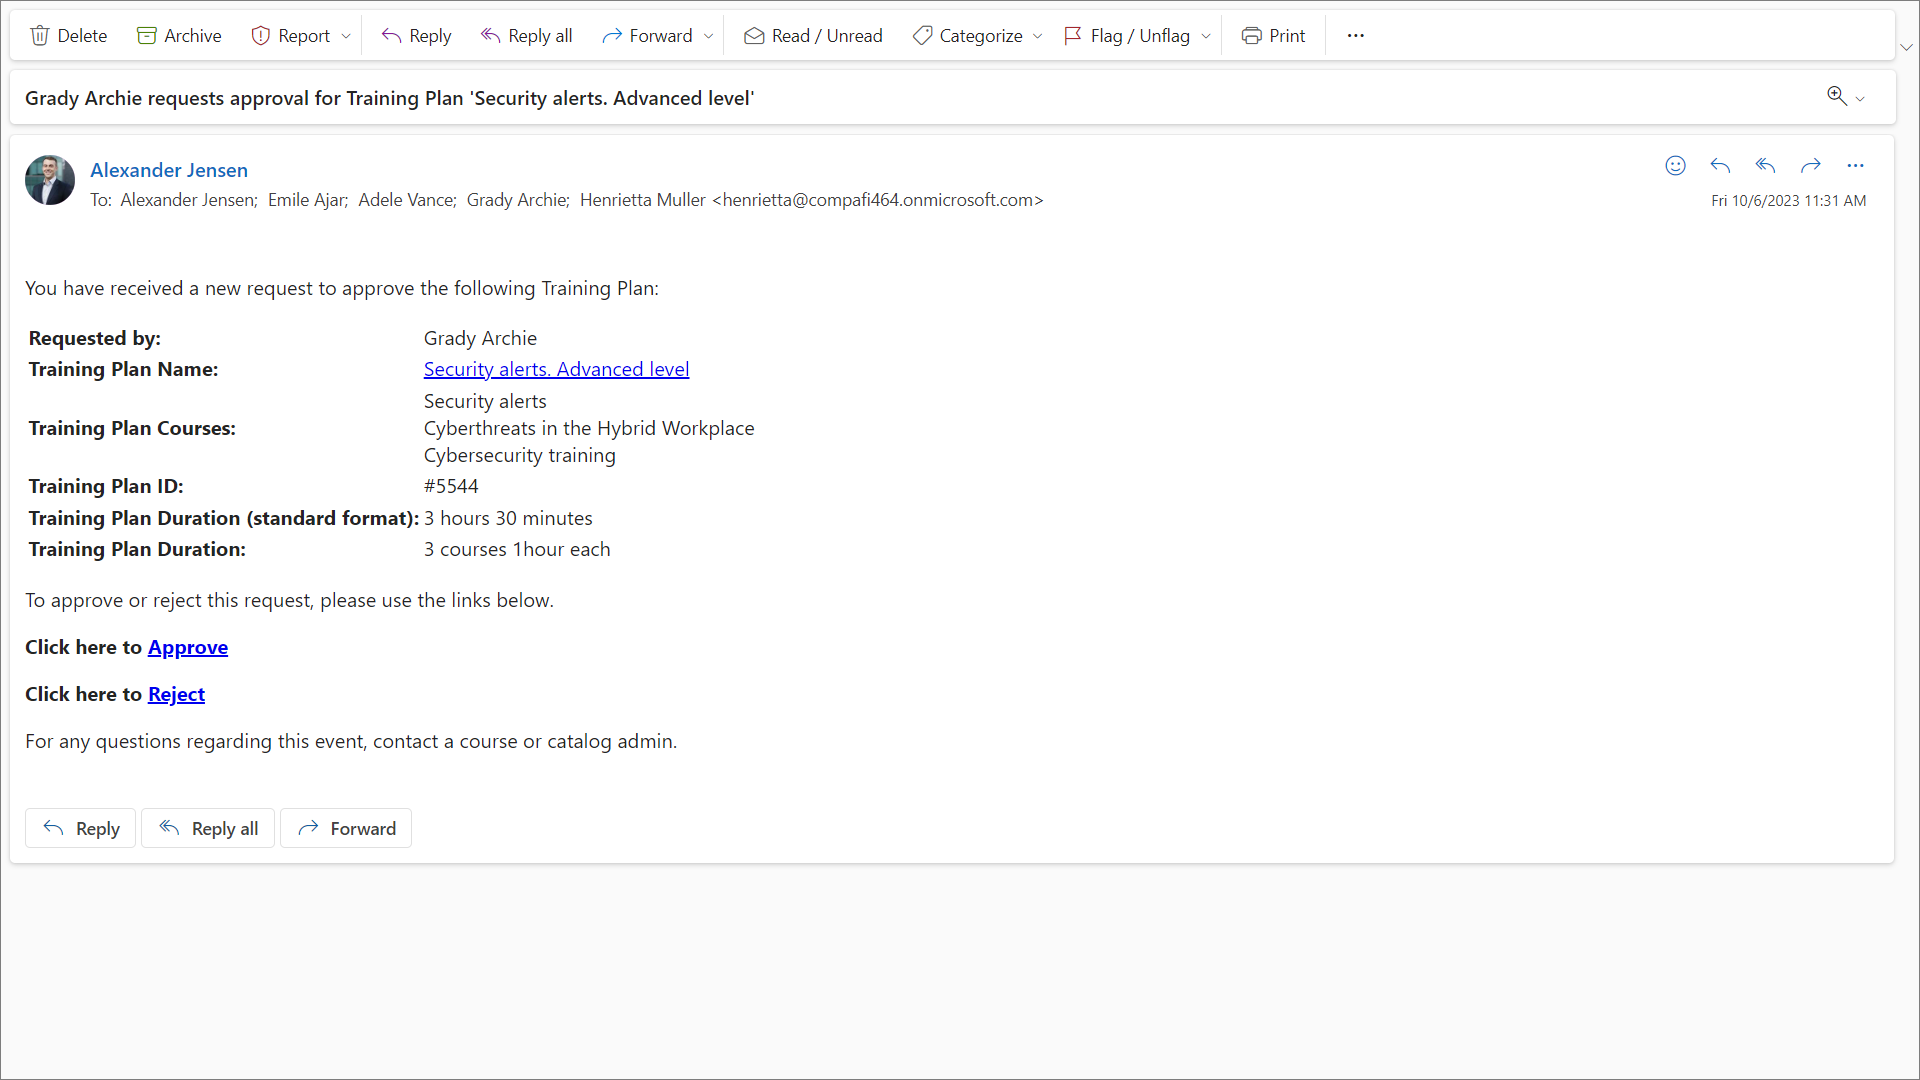Expand the Report dropdown arrow
Viewport: 1920px width, 1080px height.
346,36
